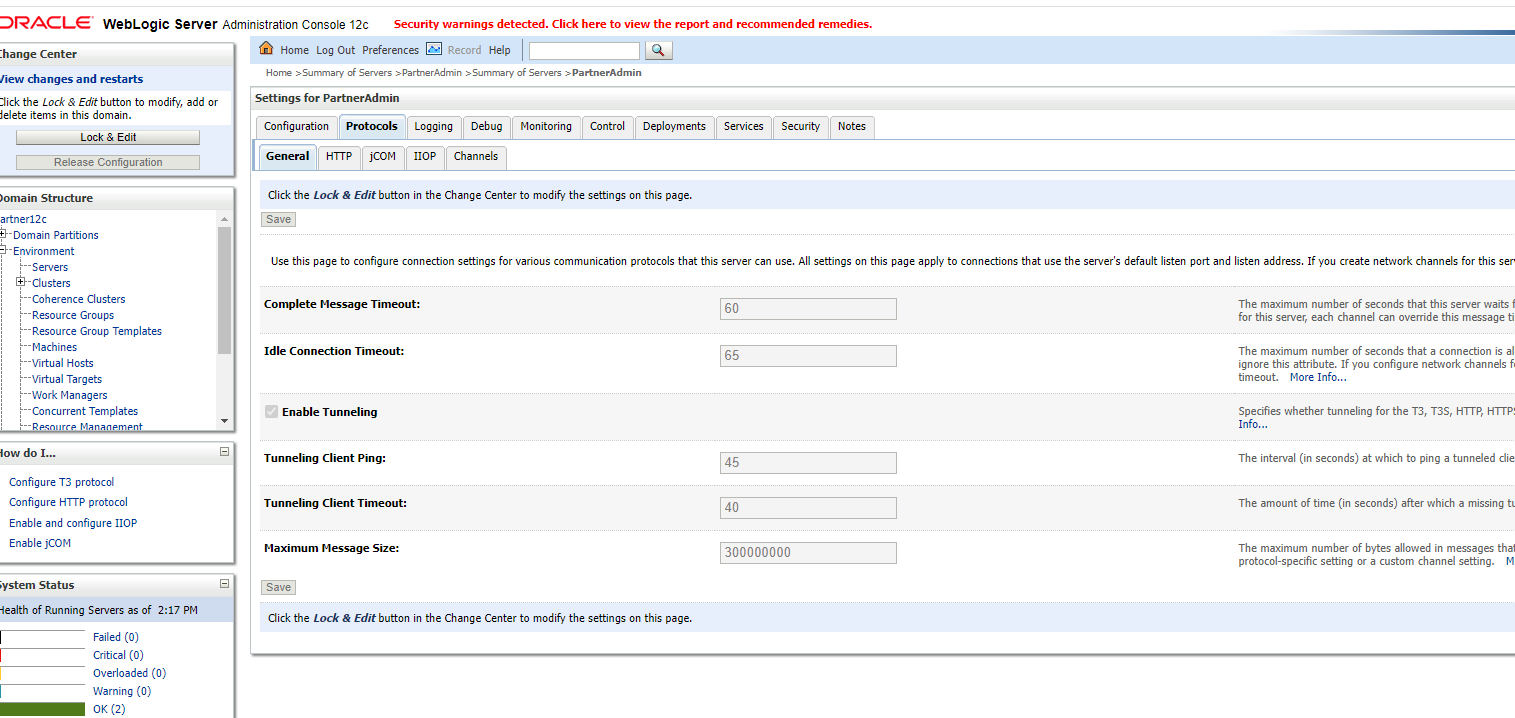Open the Configure HTTP protocol link

(68, 502)
